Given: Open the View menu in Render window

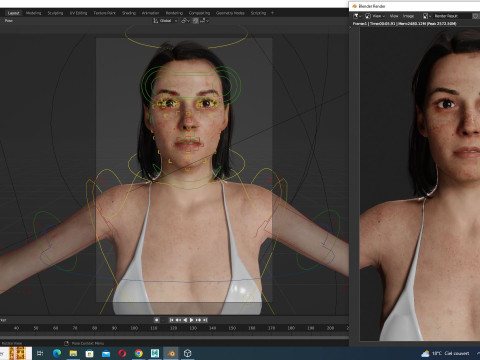Looking at the screenshot, I should tap(394, 16).
